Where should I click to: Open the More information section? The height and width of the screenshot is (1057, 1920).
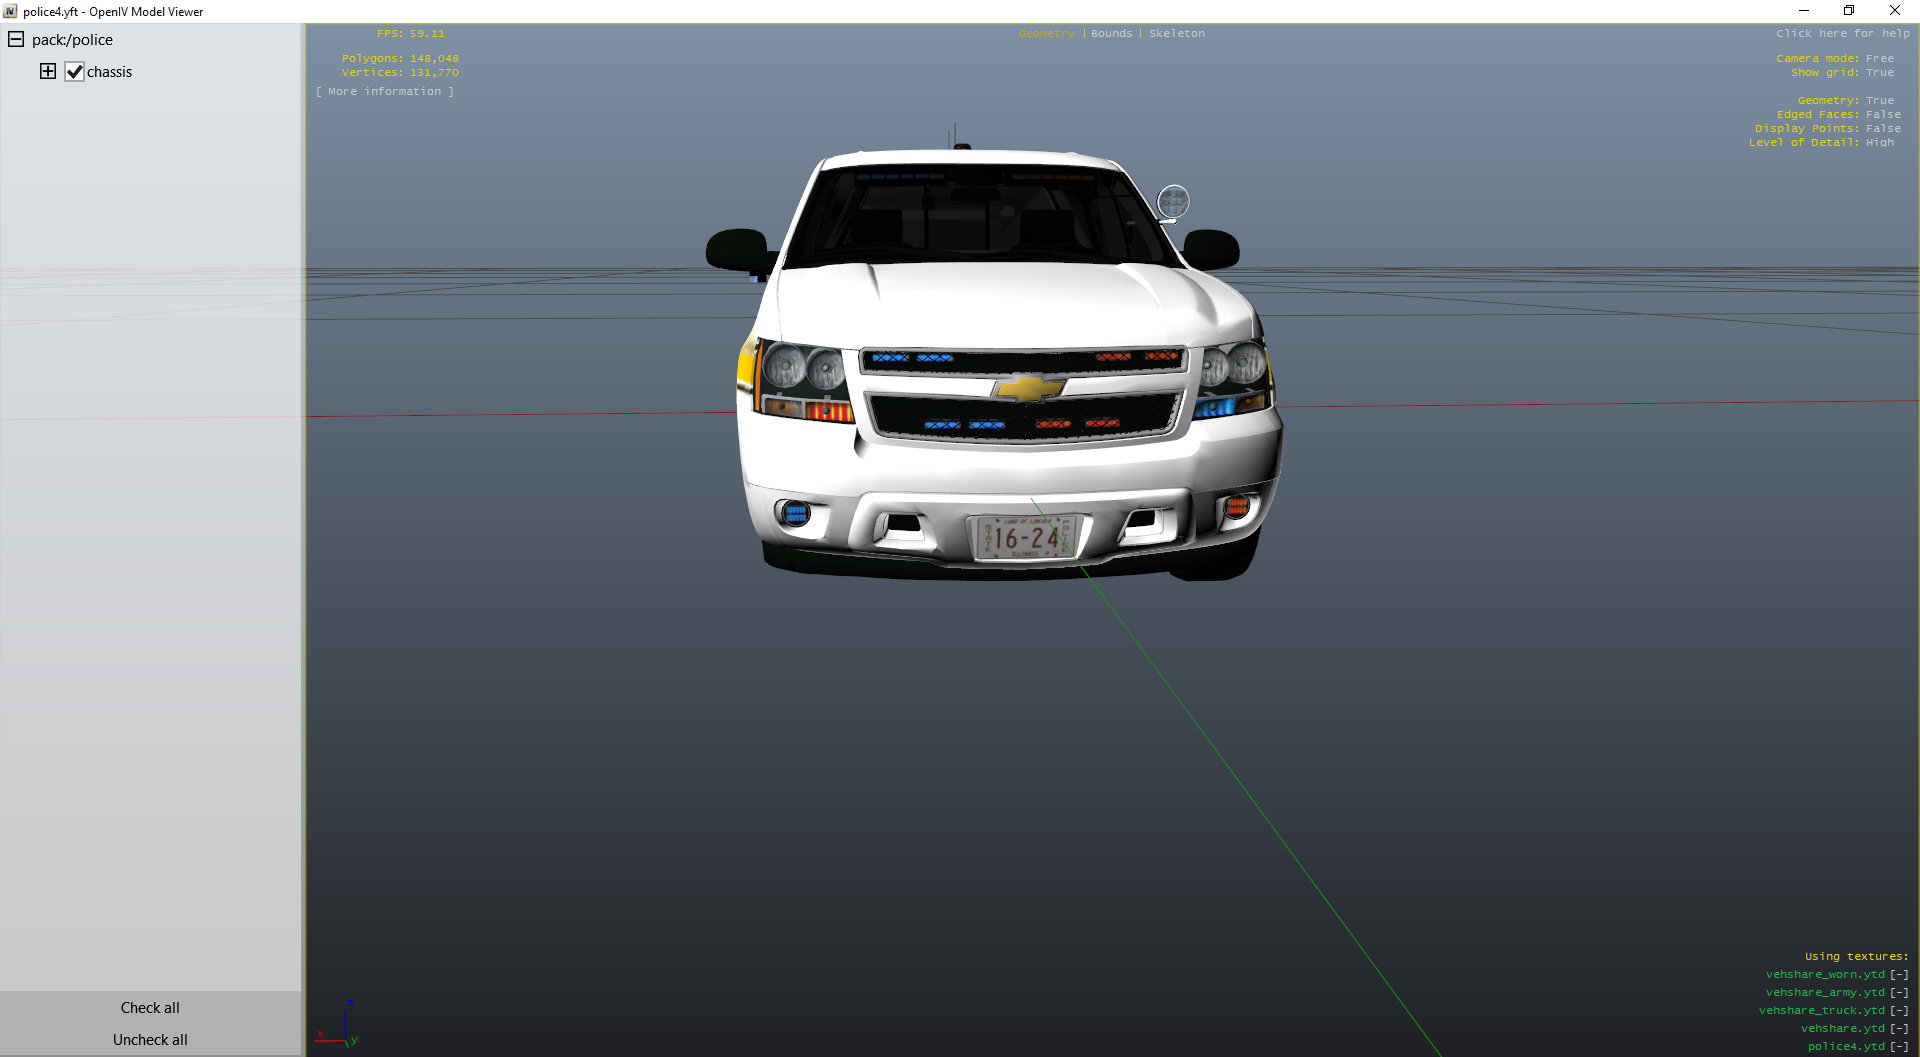click(385, 92)
